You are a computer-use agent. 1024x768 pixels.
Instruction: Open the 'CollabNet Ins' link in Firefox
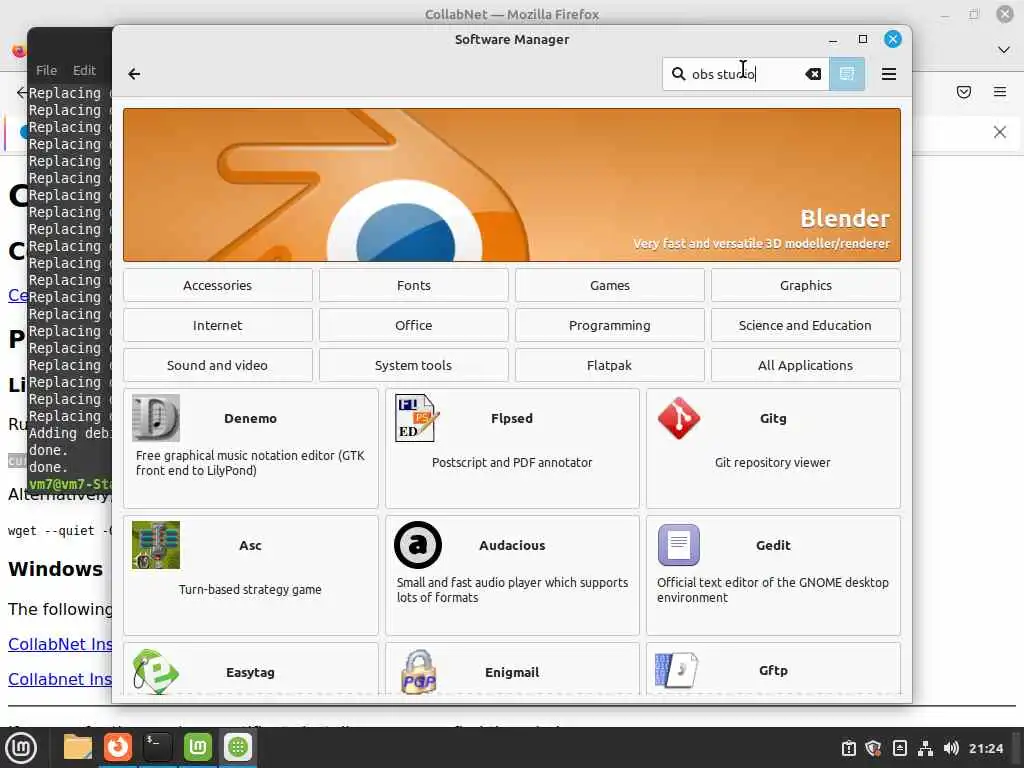60,644
